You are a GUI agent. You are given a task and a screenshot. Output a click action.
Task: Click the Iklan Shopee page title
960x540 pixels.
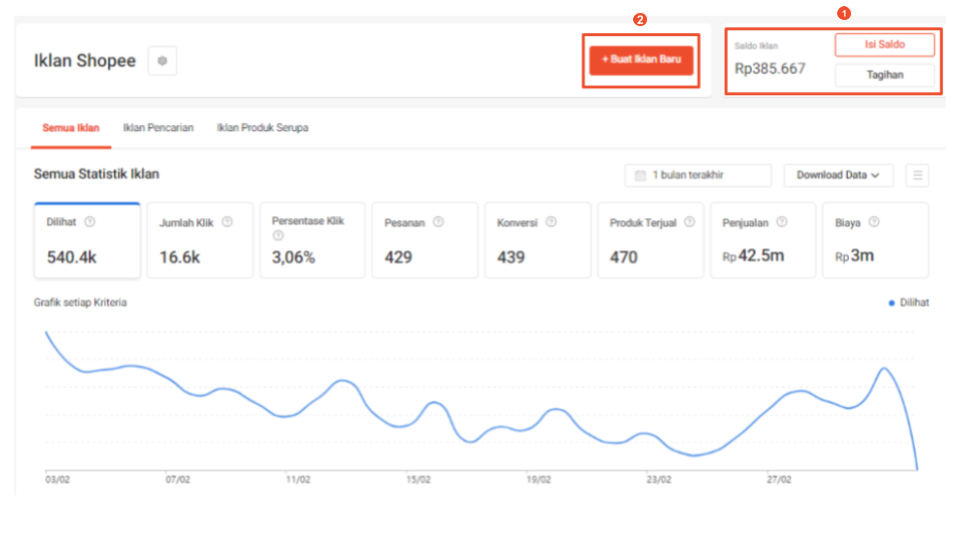click(x=84, y=61)
